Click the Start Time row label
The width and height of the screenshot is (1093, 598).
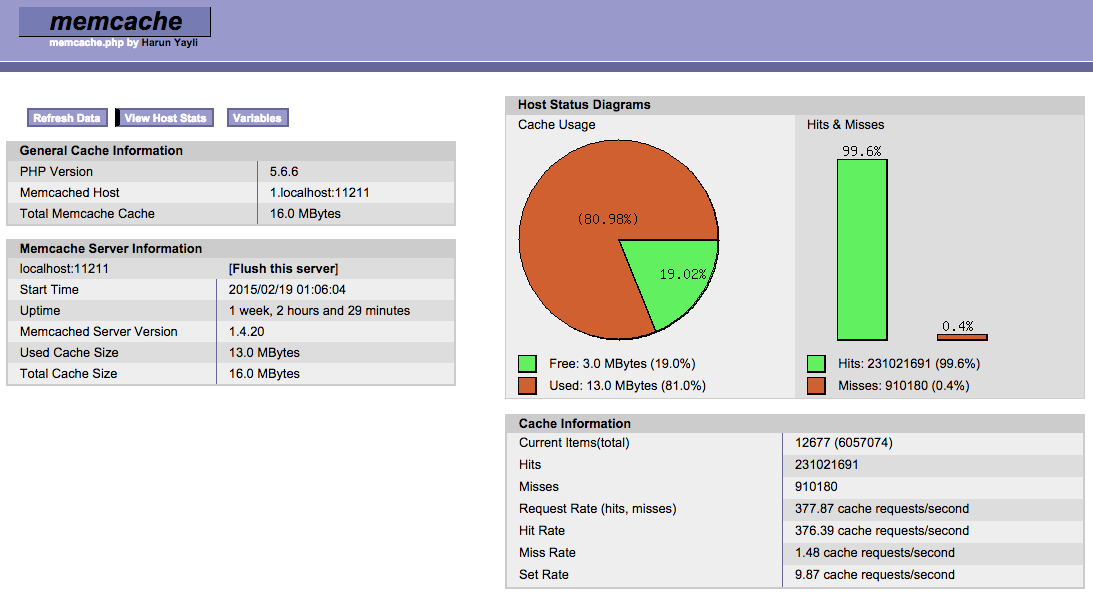49,290
